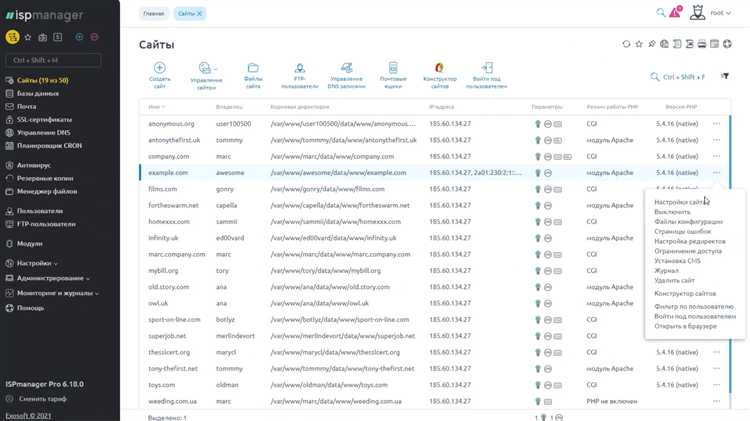
Task: Click the crowned user avatar icon
Action: pos(697,12)
